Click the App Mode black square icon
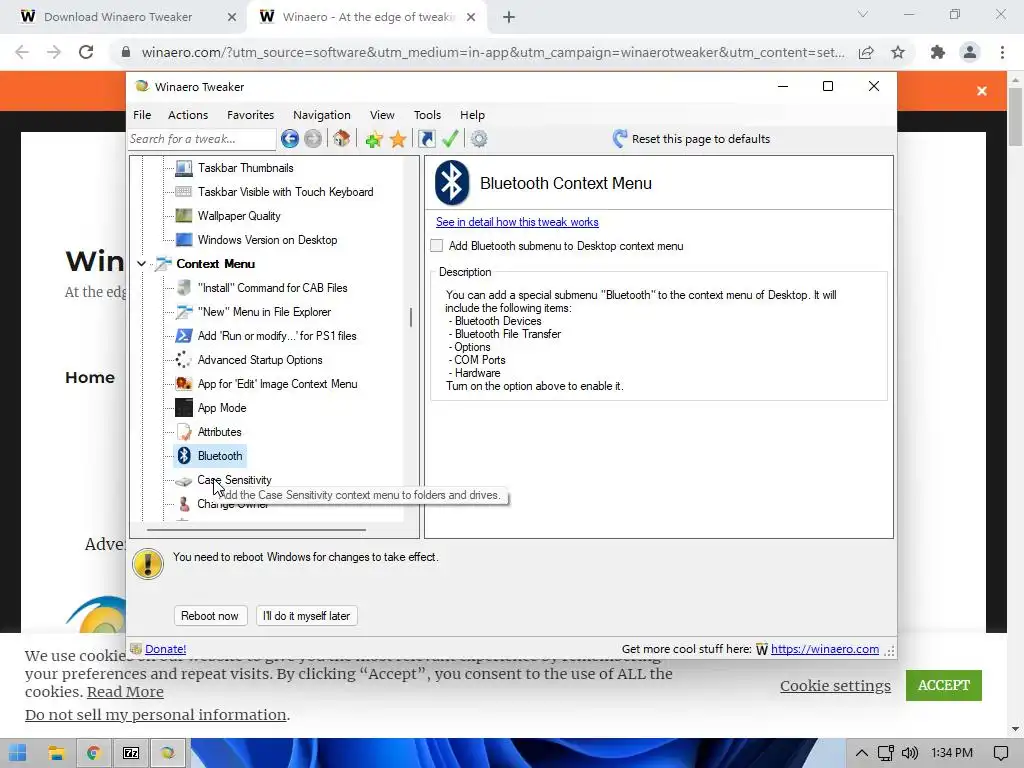Image resolution: width=1024 pixels, height=768 pixels. tap(184, 408)
